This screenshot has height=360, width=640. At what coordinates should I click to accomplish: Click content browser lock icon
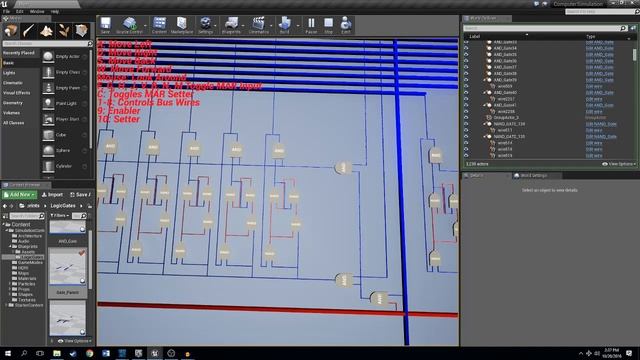click(x=90, y=206)
